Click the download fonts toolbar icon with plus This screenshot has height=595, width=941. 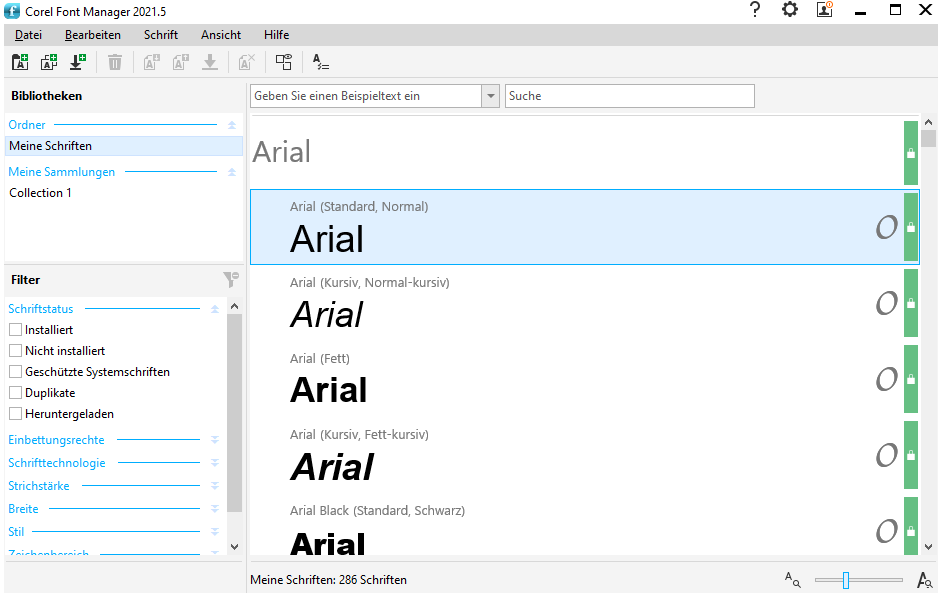(77, 62)
